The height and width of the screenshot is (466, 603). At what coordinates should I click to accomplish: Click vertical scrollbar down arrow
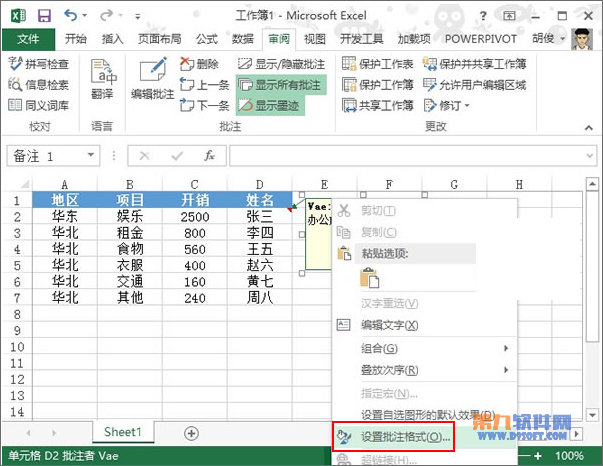pyautogui.click(x=592, y=415)
